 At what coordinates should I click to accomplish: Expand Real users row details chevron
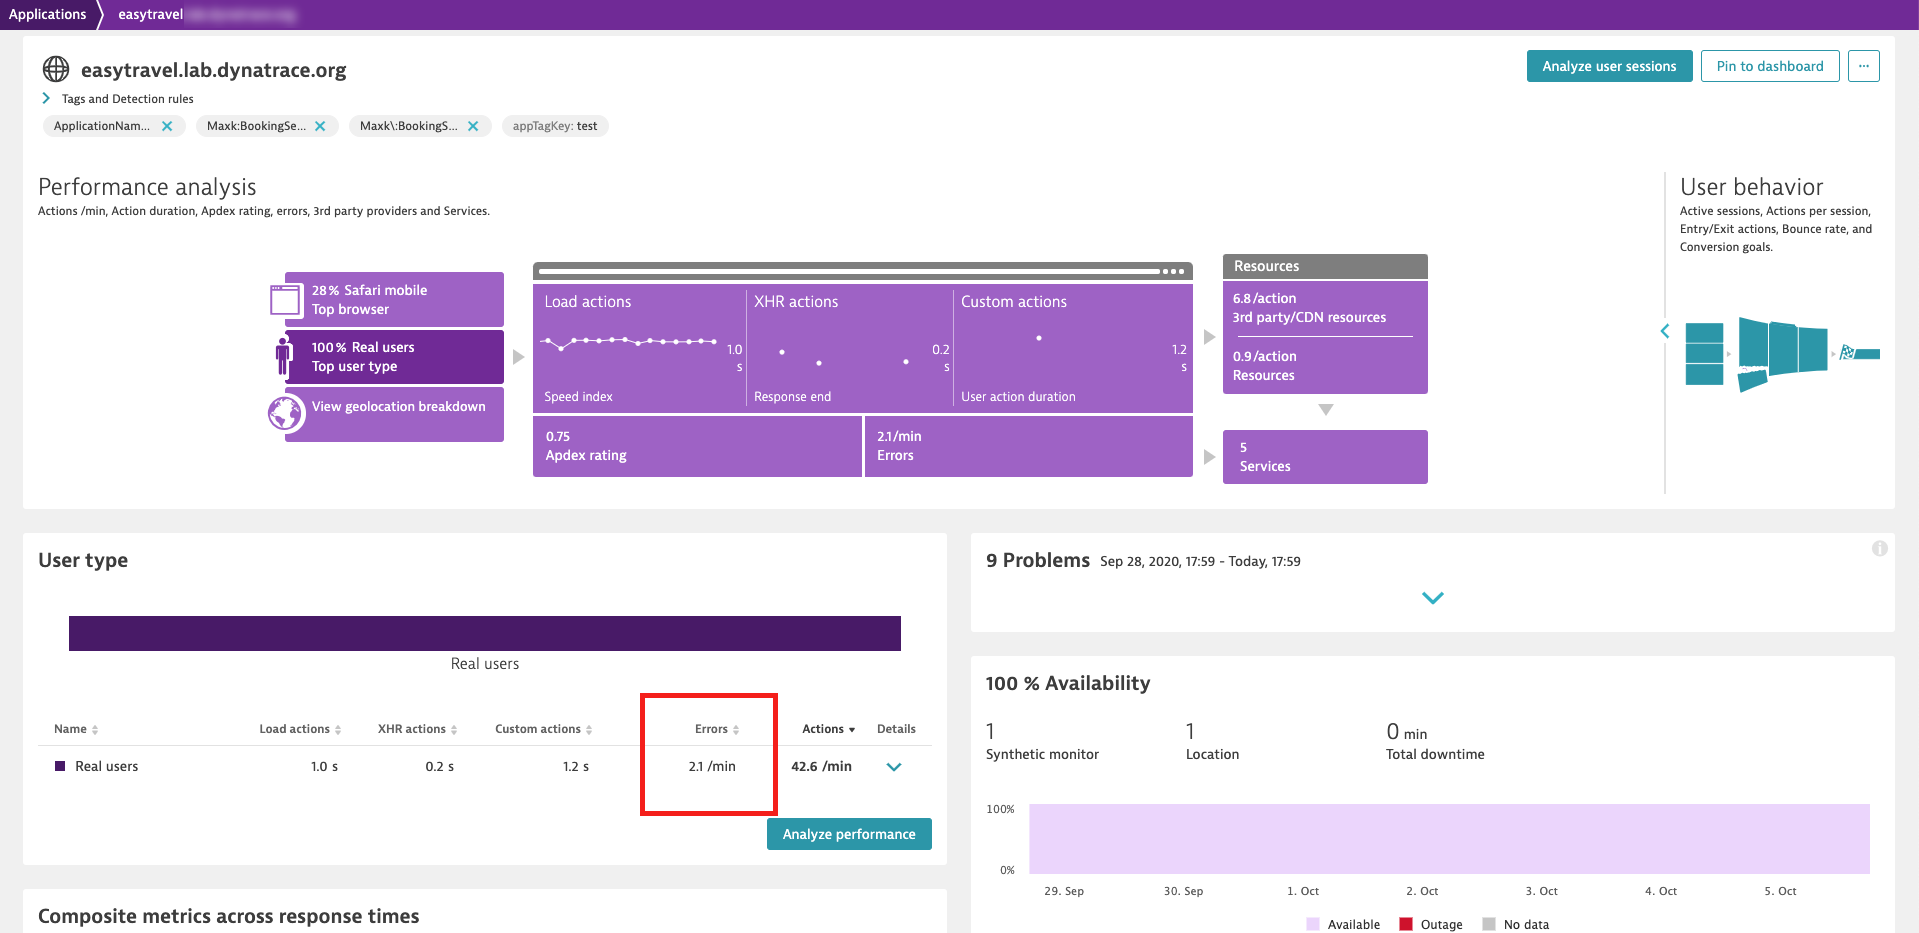pos(894,767)
